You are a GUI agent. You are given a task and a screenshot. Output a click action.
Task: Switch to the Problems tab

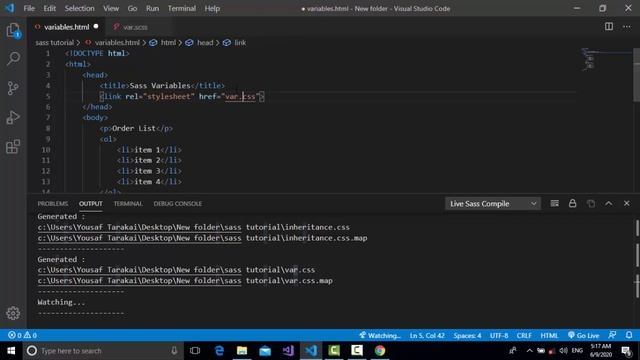(x=53, y=204)
